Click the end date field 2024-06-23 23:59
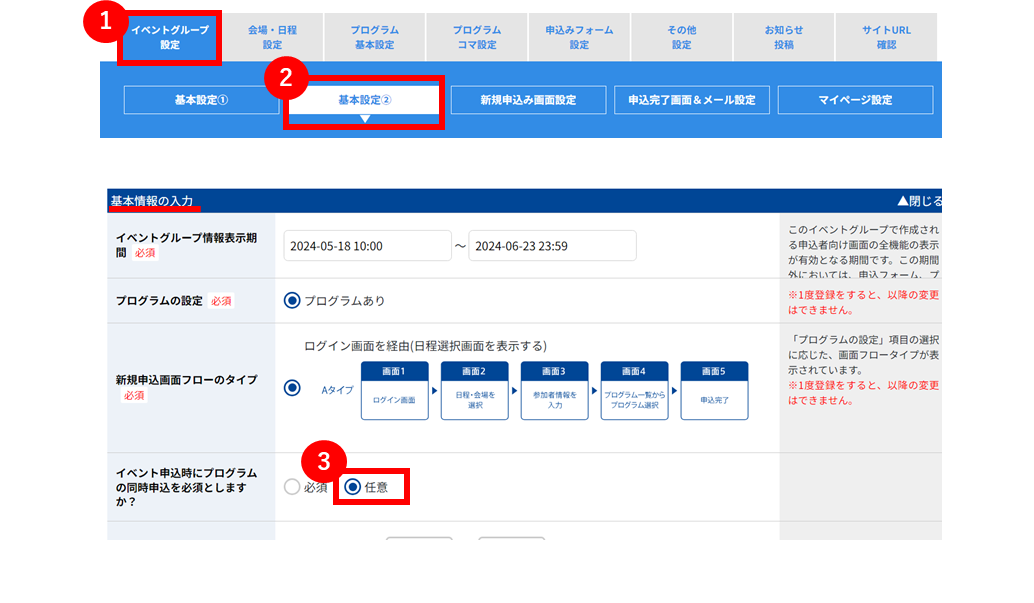1034x603 pixels. 552,246
